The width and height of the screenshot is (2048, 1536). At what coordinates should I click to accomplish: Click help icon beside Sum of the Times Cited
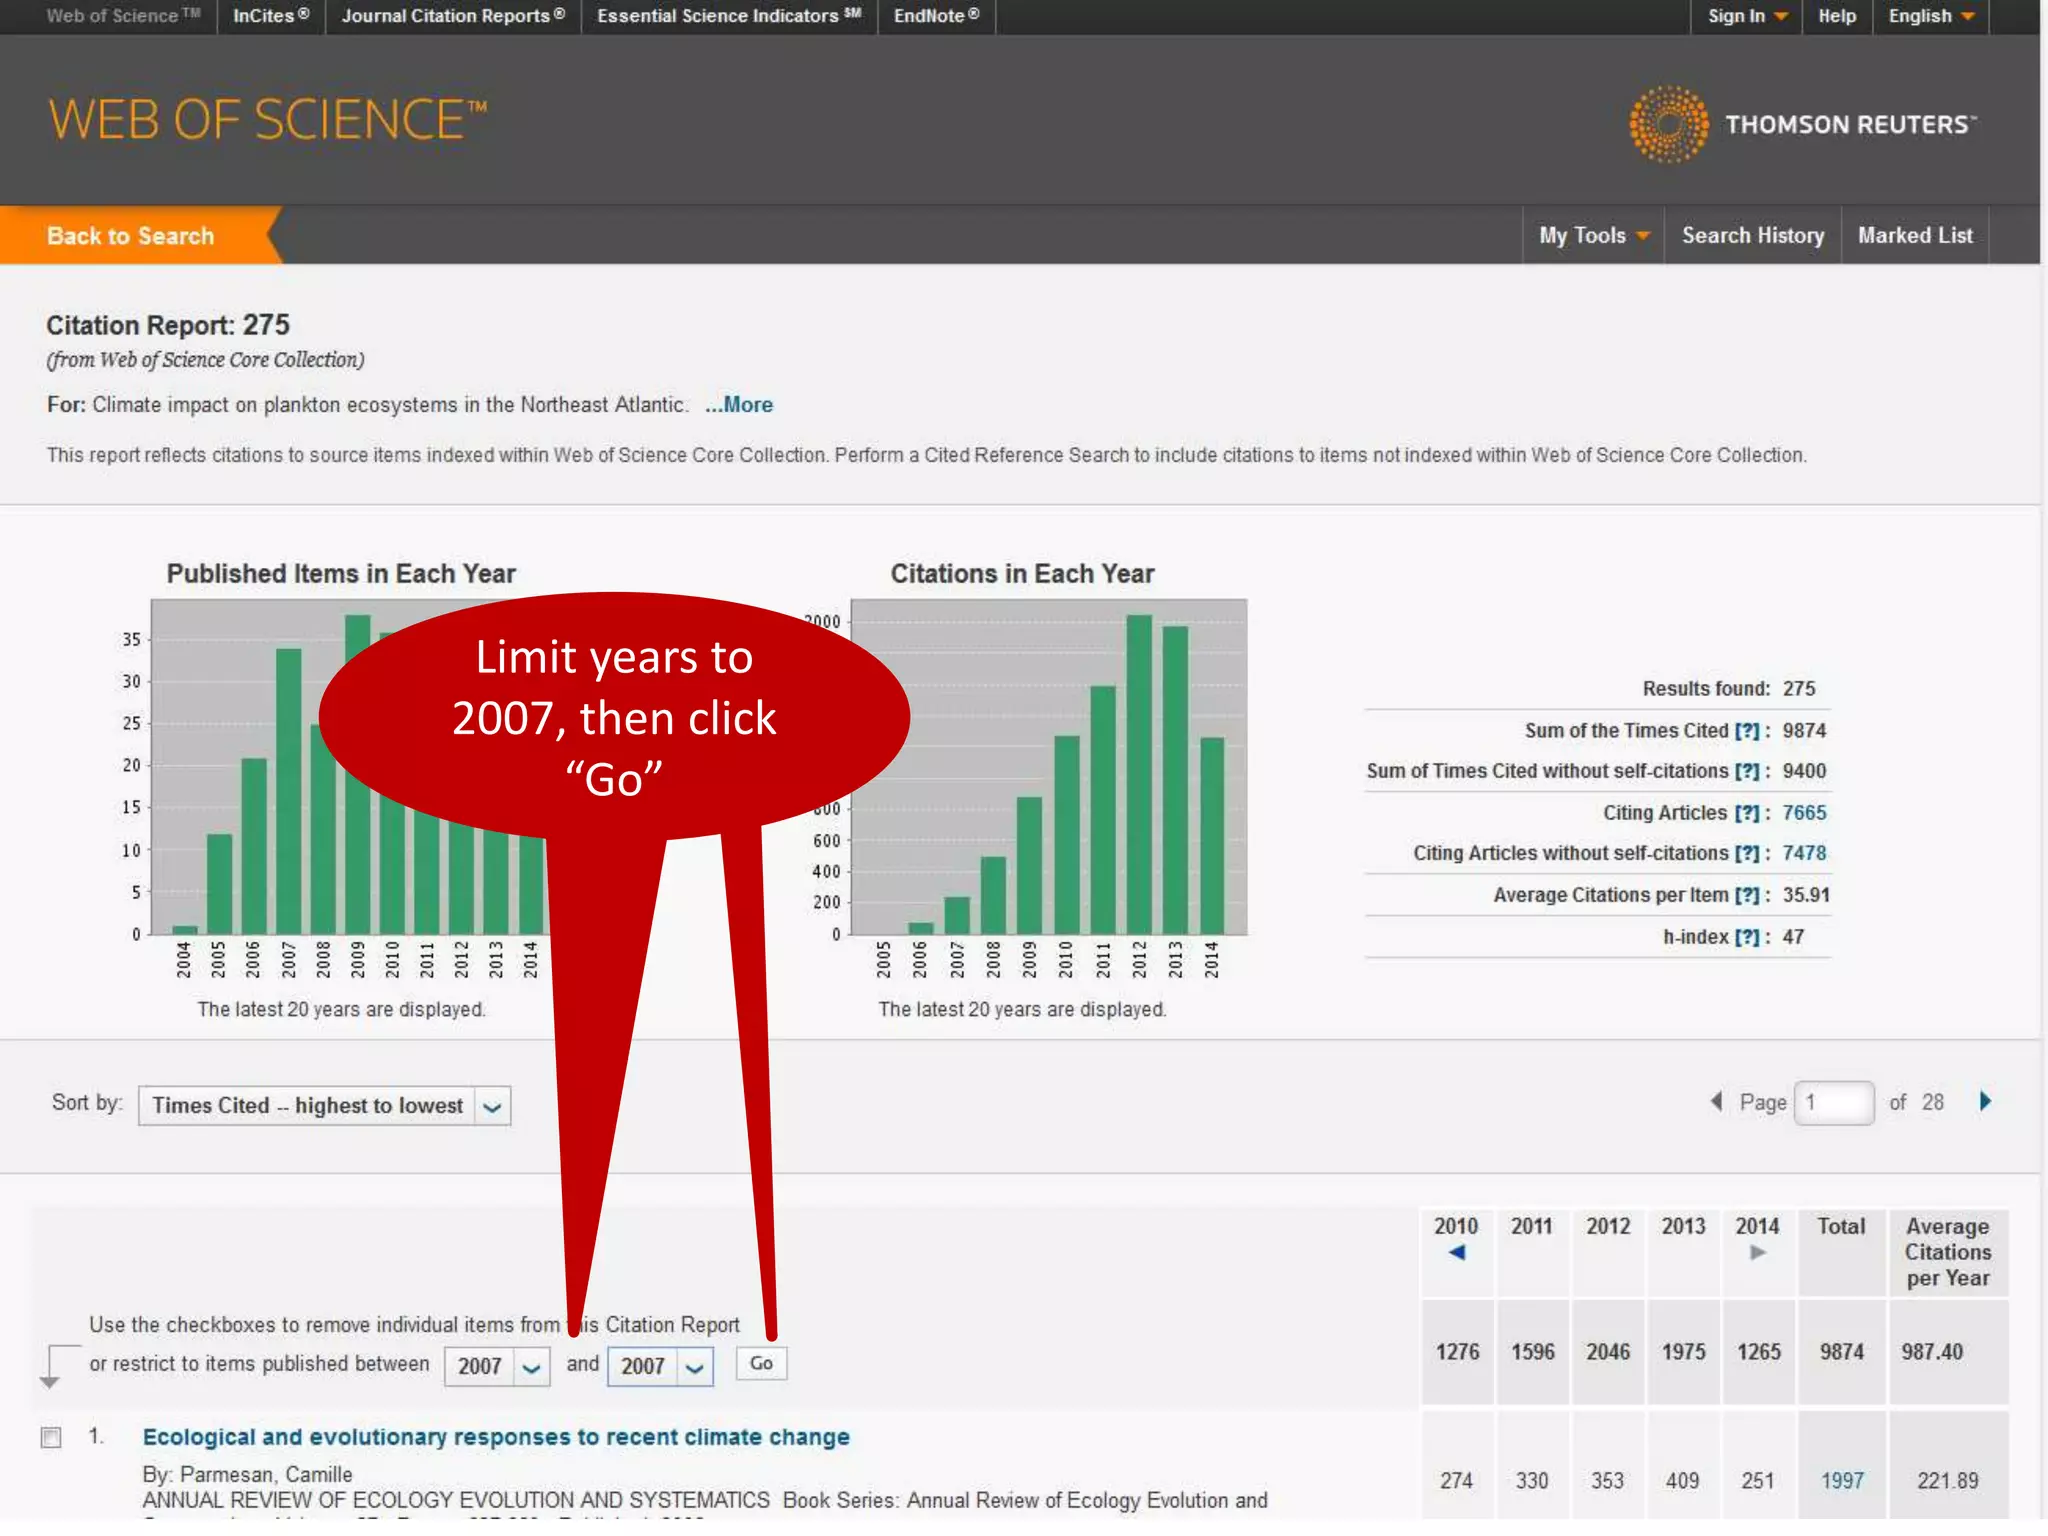tap(1746, 731)
